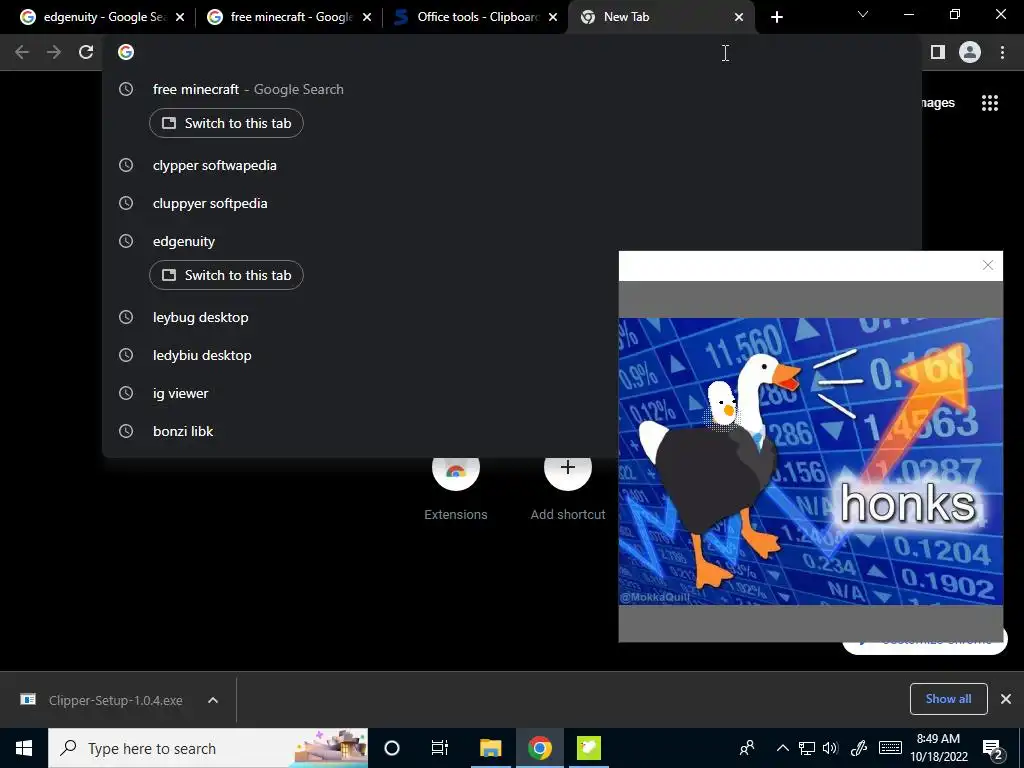Click the Type here to search box

click(x=208, y=748)
